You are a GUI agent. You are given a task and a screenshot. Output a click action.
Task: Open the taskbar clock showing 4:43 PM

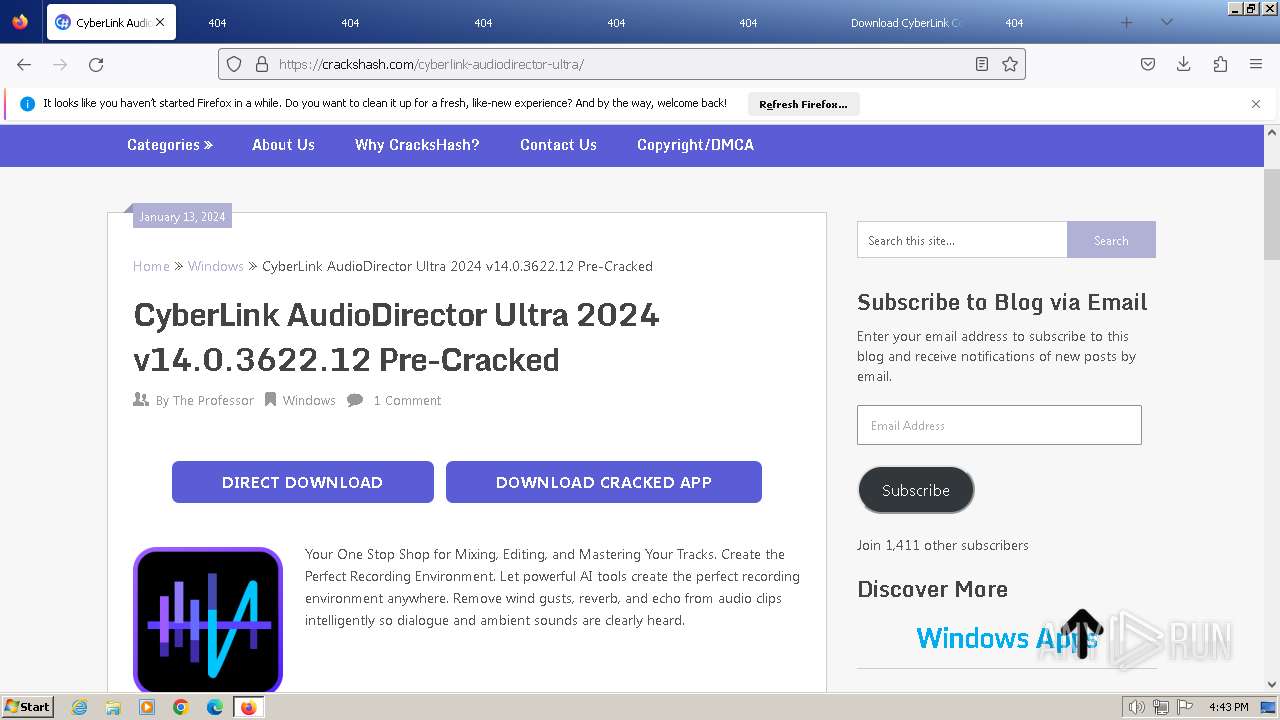(1228, 707)
